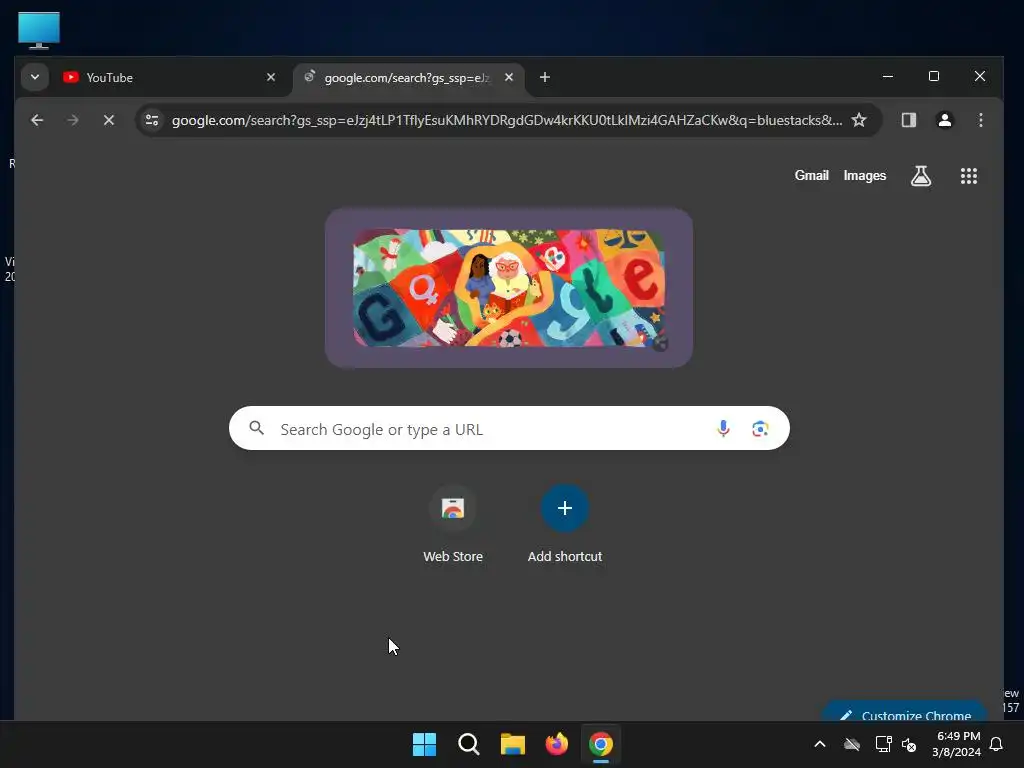Open the tab search dropdown arrow
1024x768 pixels.
point(35,77)
